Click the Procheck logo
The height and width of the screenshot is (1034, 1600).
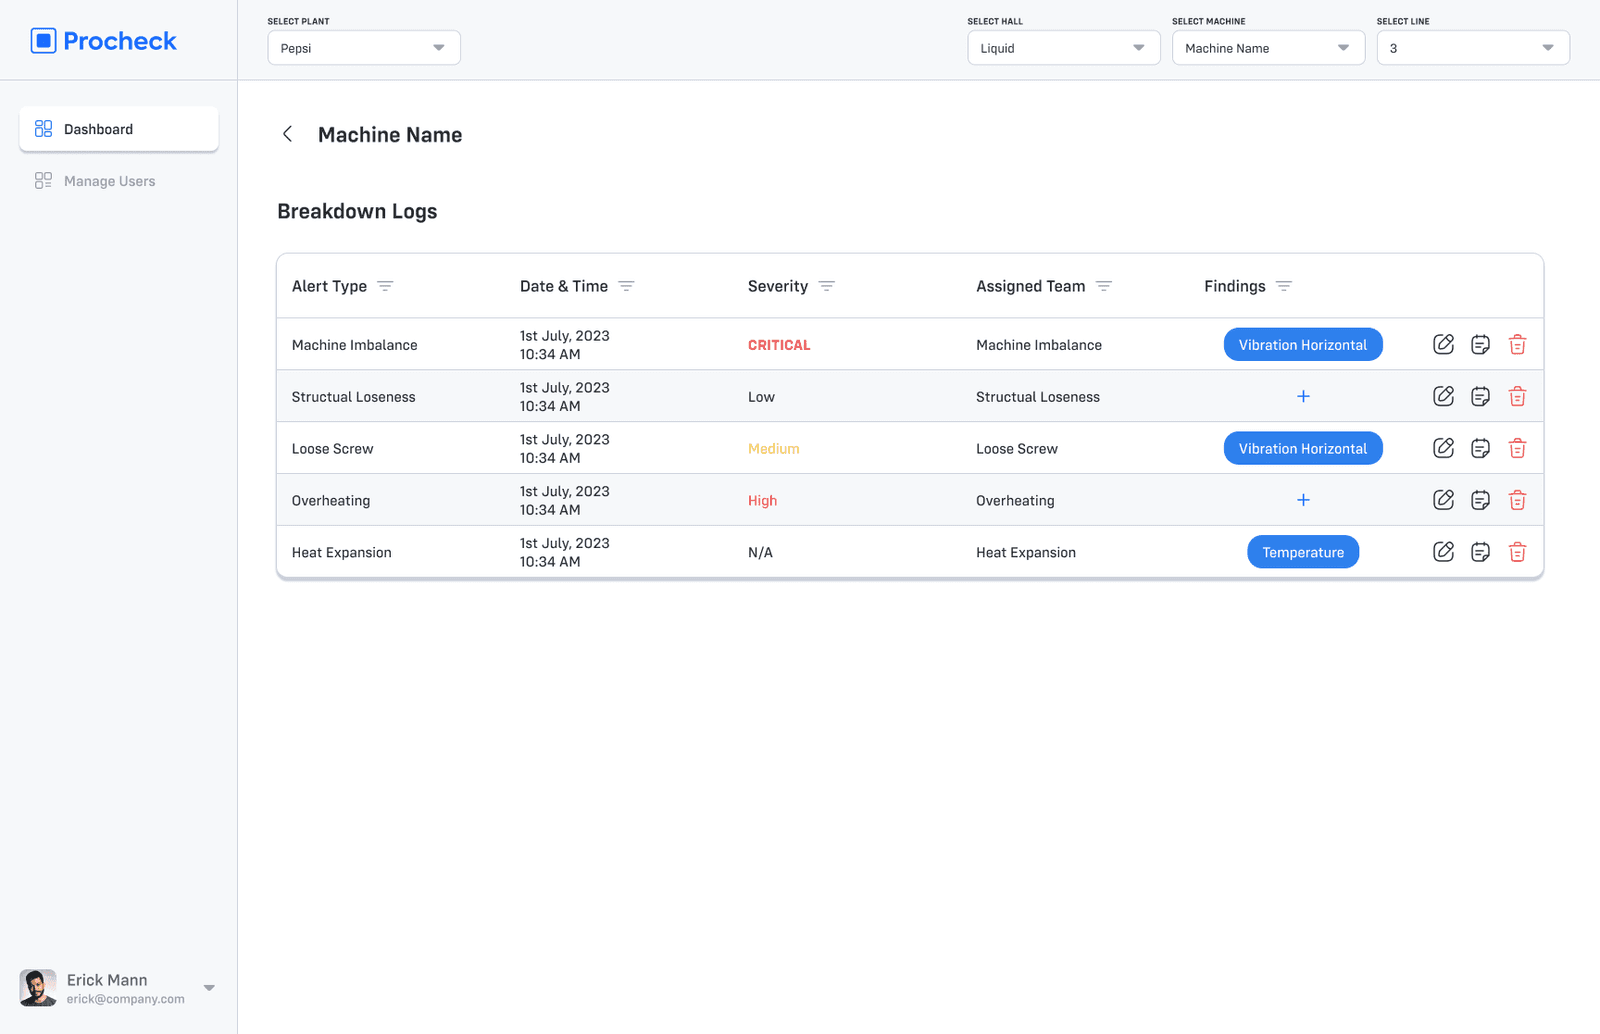coord(103,41)
